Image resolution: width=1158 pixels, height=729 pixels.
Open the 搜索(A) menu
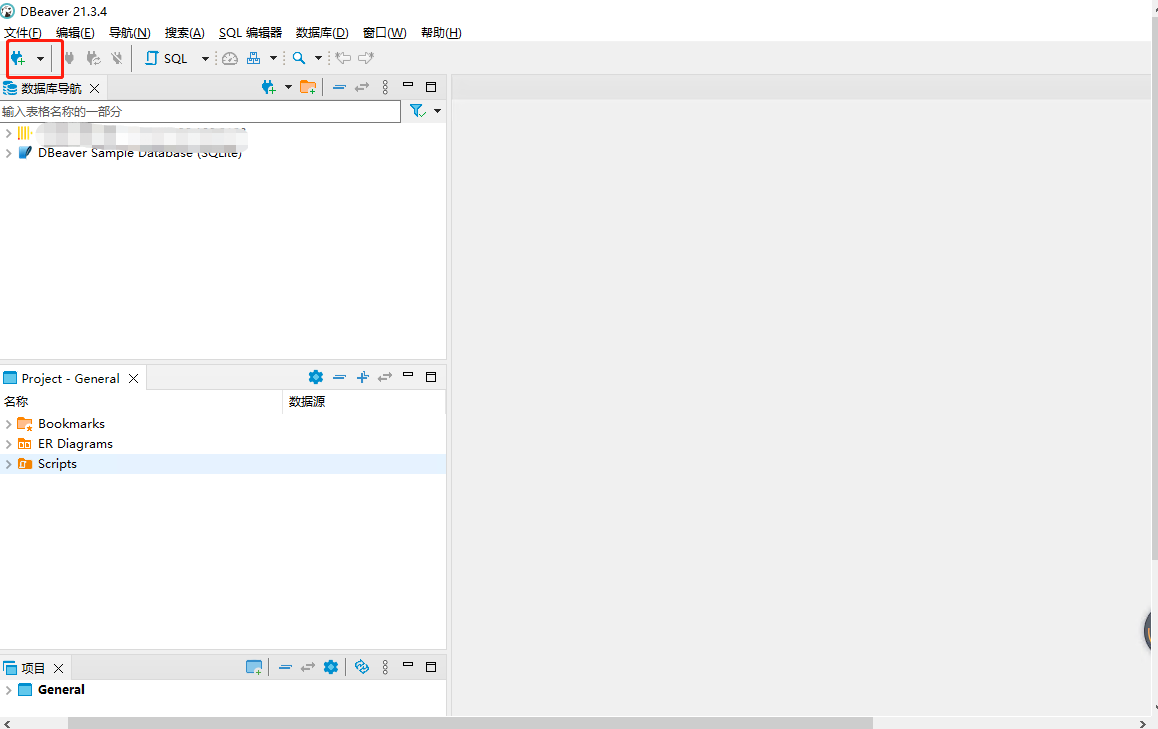pos(185,32)
